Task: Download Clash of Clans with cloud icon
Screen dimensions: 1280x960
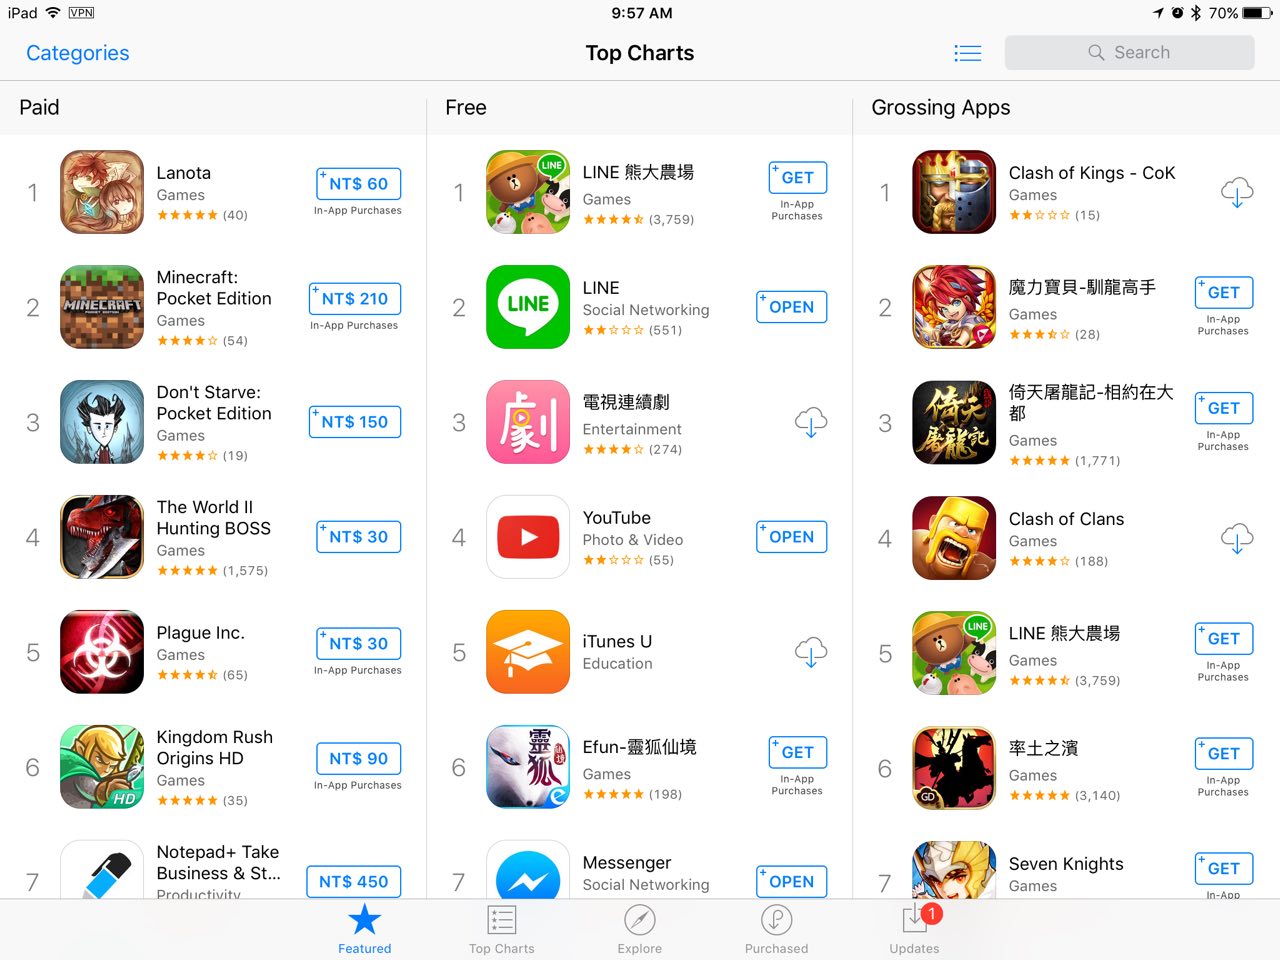Action: [1237, 538]
